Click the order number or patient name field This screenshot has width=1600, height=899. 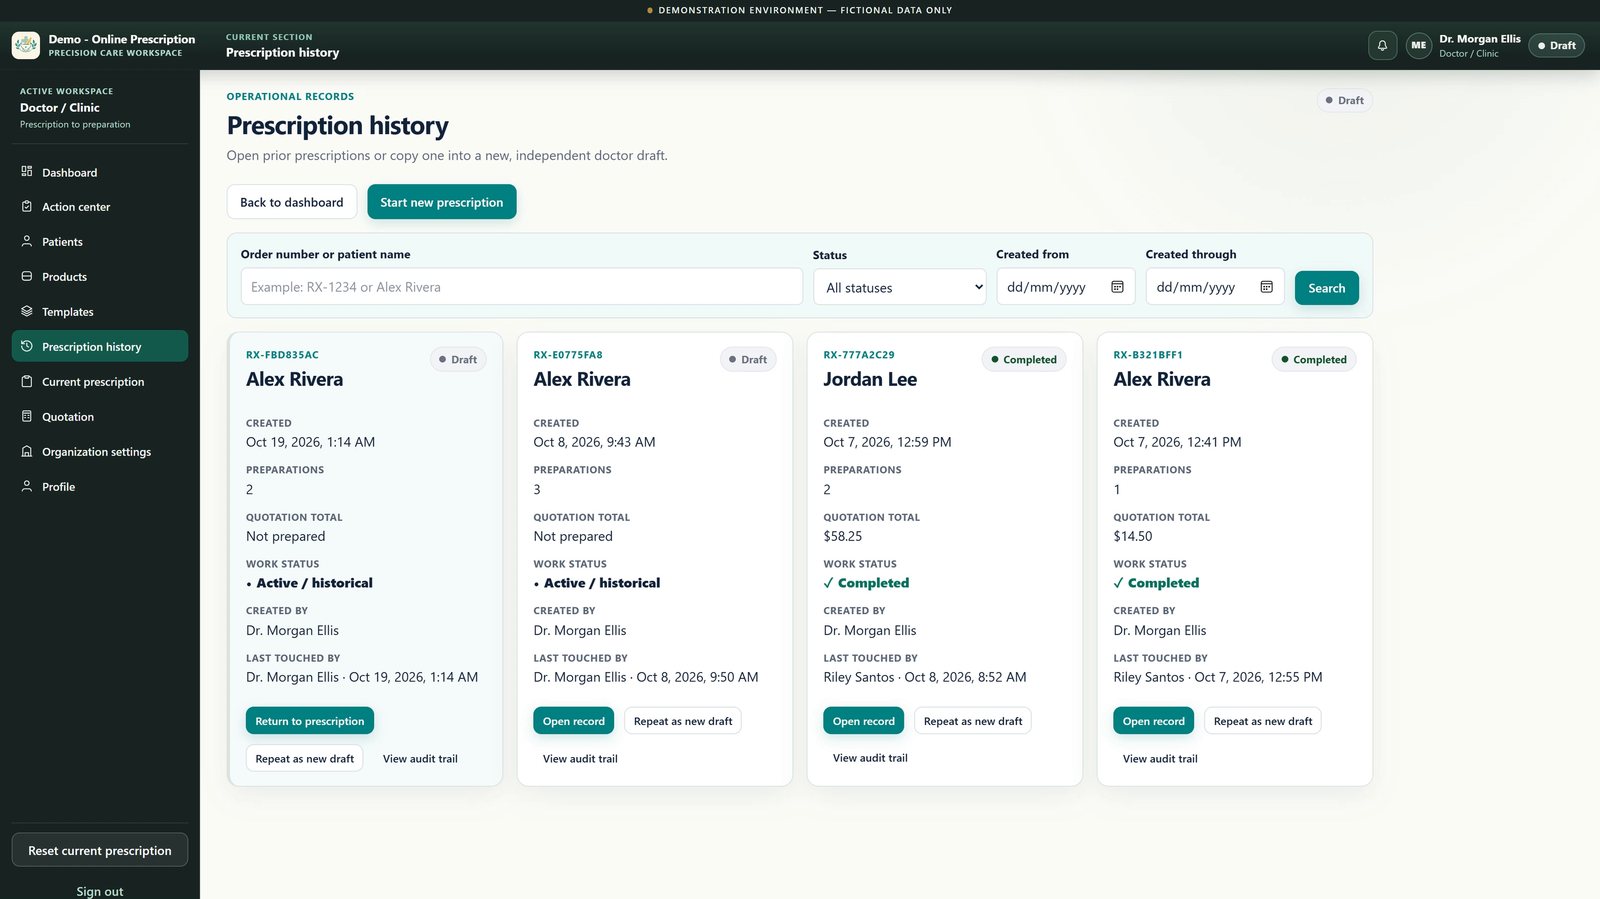coord(521,287)
